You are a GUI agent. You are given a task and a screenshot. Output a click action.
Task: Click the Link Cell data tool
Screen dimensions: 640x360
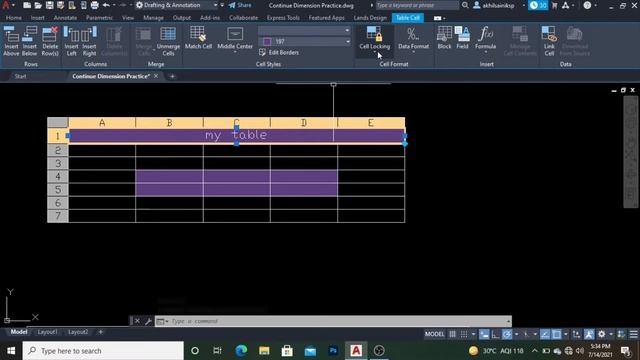click(549, 41)
